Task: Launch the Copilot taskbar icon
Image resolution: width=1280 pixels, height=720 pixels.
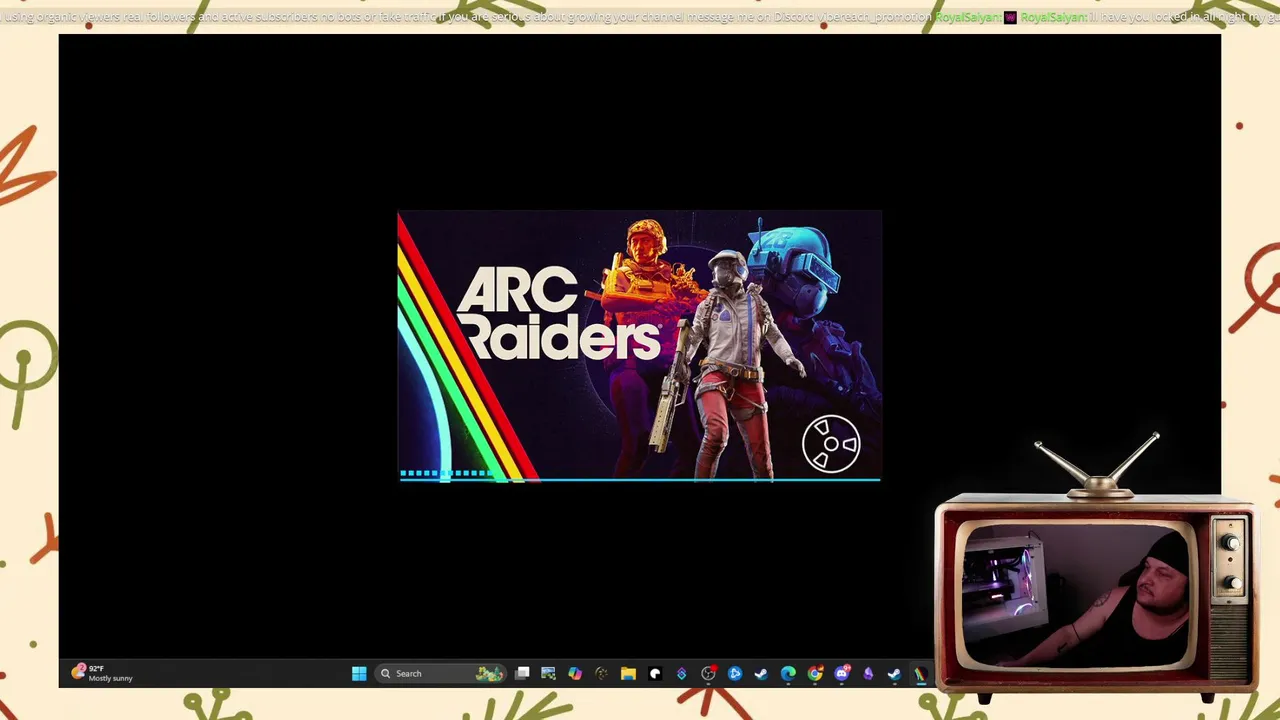Action: pyautogui.click(x=575, y=673)
